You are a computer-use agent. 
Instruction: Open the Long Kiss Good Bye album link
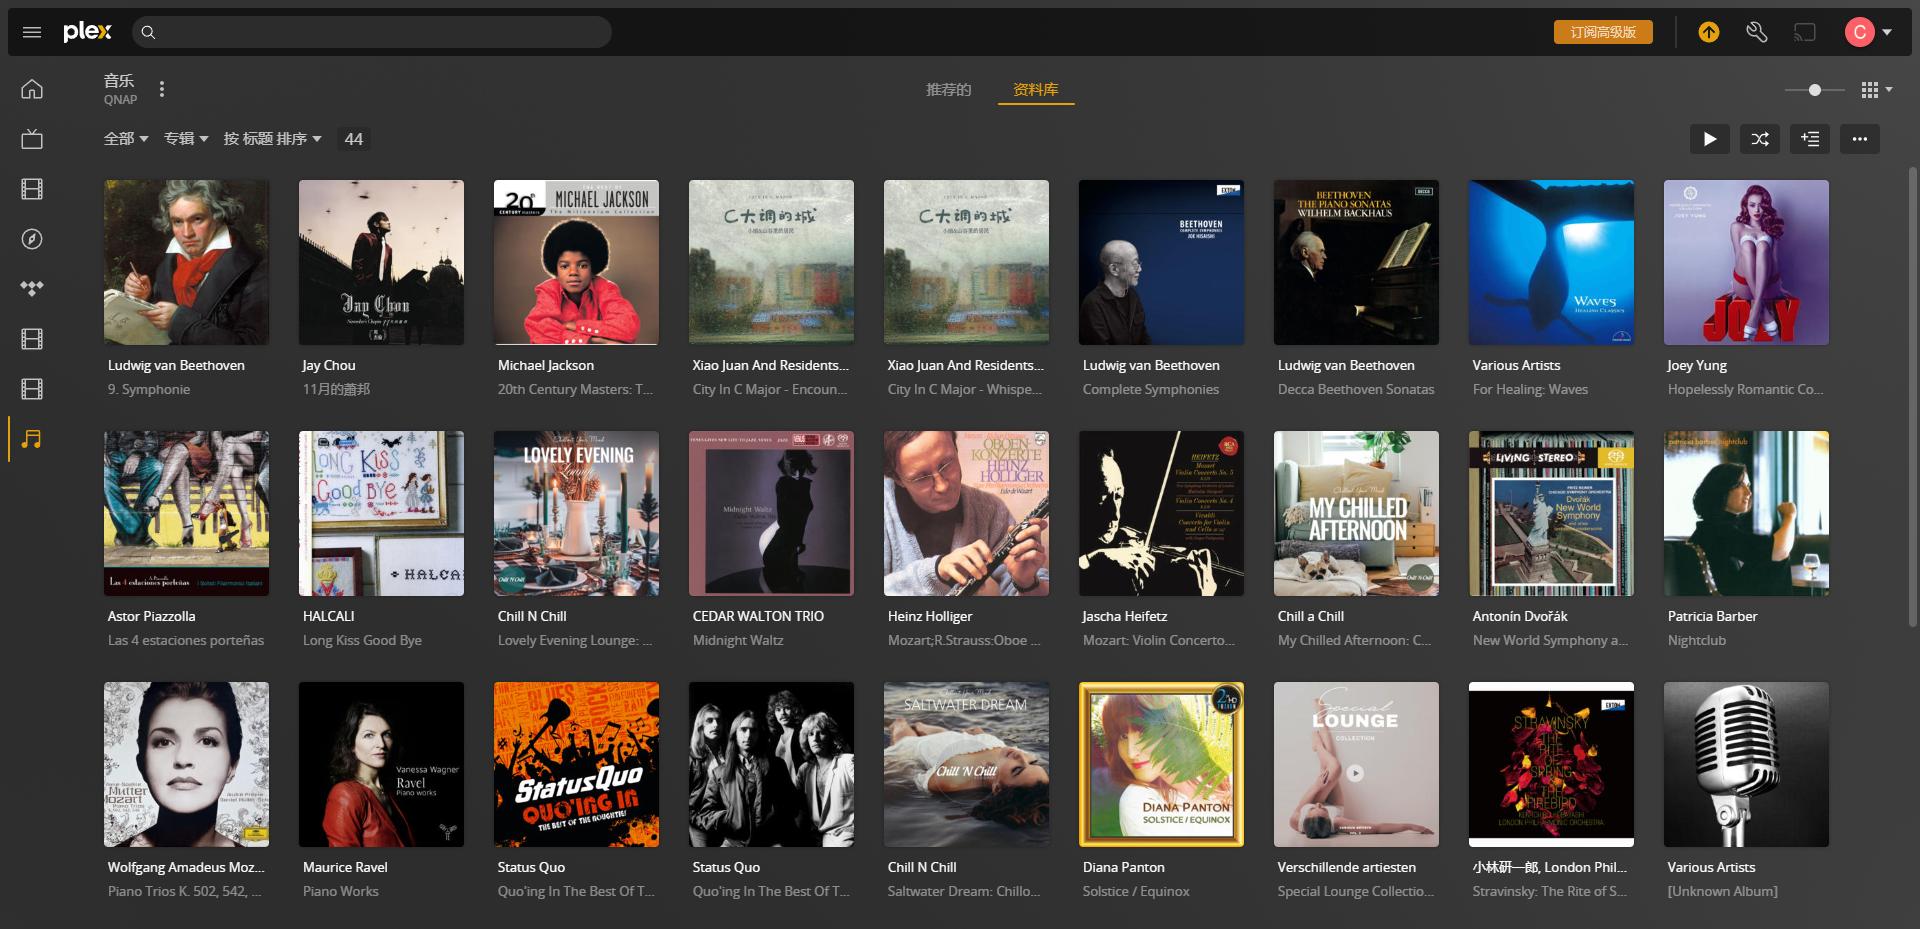[x=362, y=641]
